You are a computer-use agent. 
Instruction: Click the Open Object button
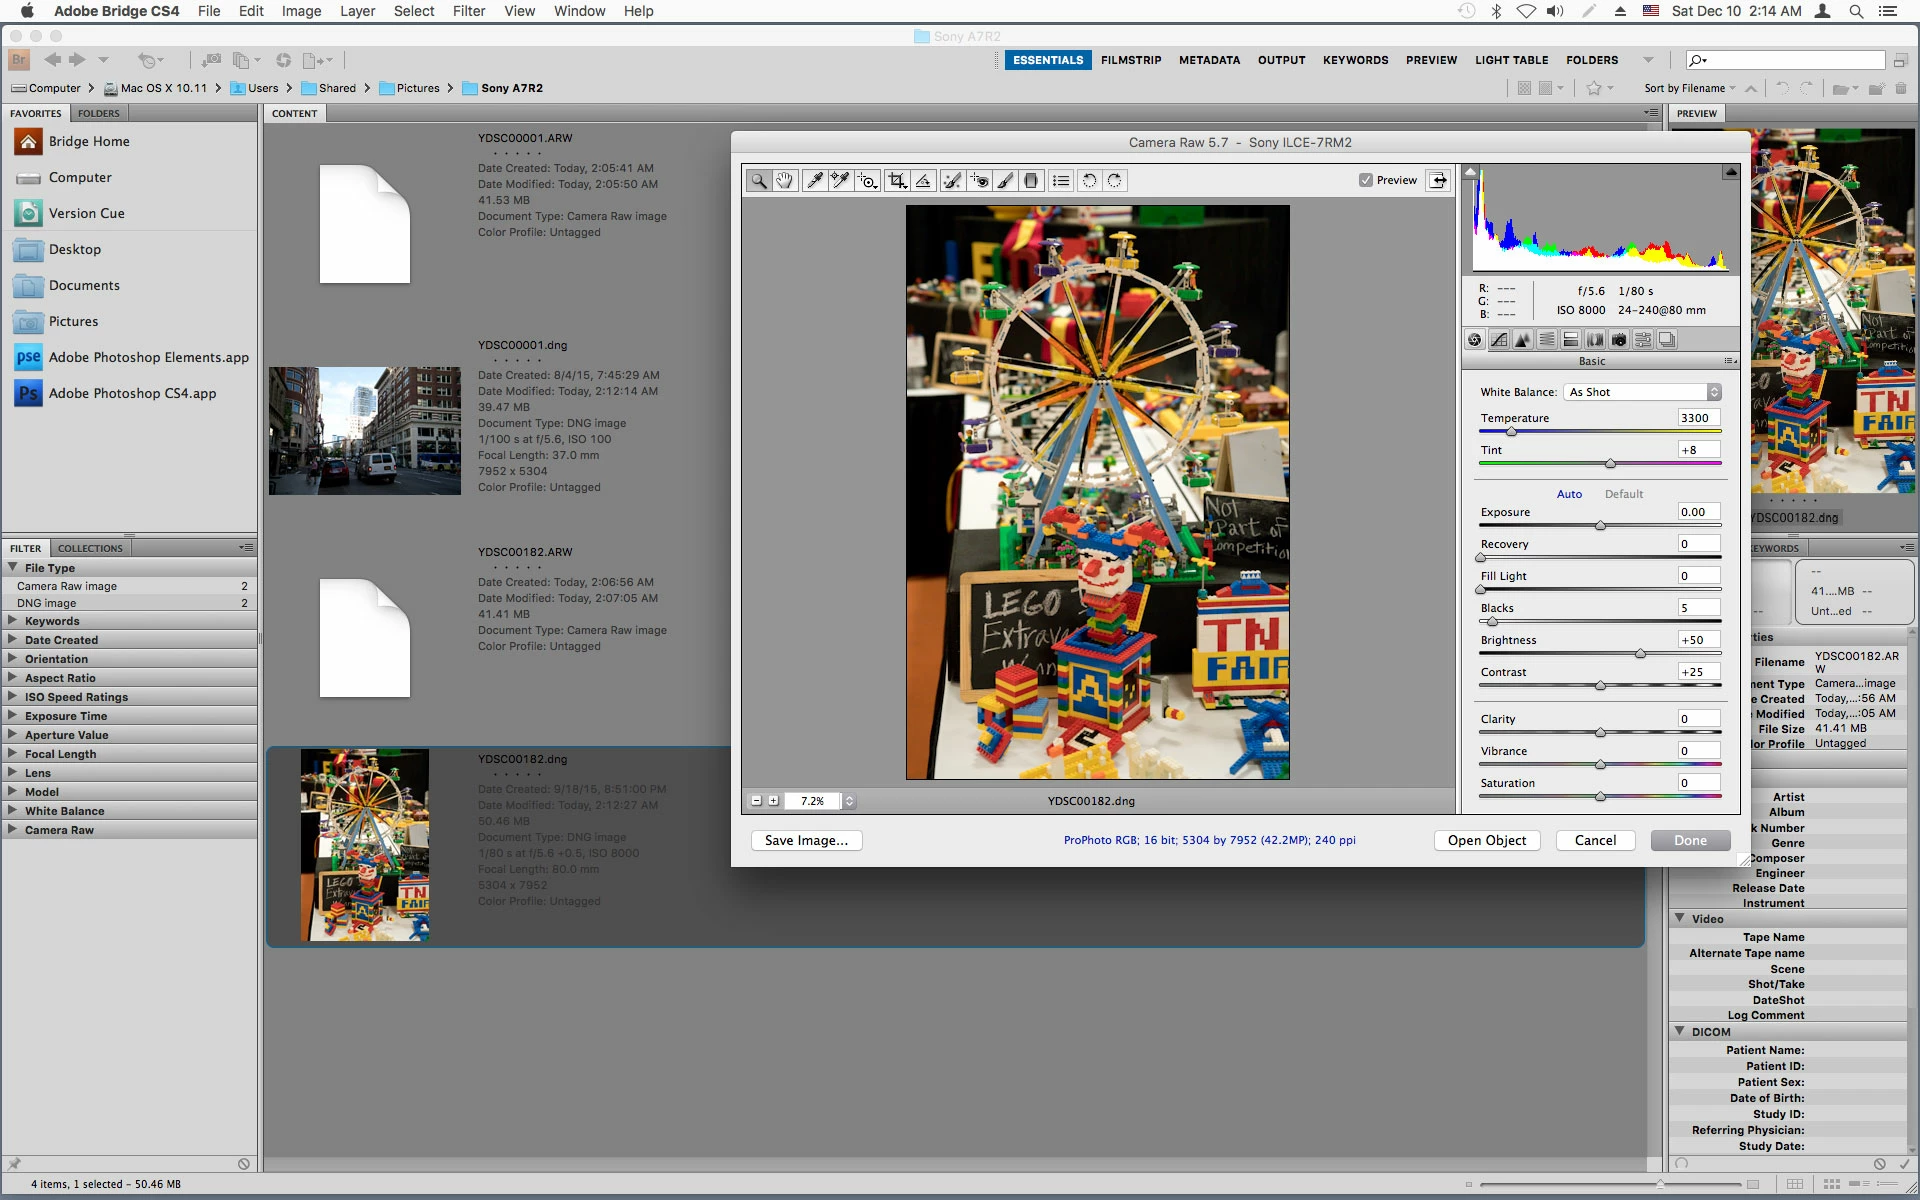(1486, 841)
